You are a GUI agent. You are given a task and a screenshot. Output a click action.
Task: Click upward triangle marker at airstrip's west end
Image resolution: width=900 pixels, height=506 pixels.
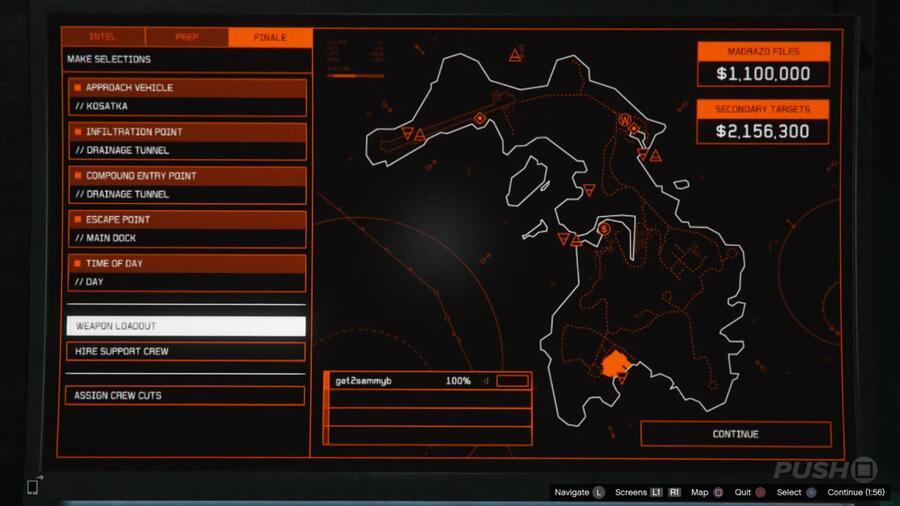(x=420, y=136)
